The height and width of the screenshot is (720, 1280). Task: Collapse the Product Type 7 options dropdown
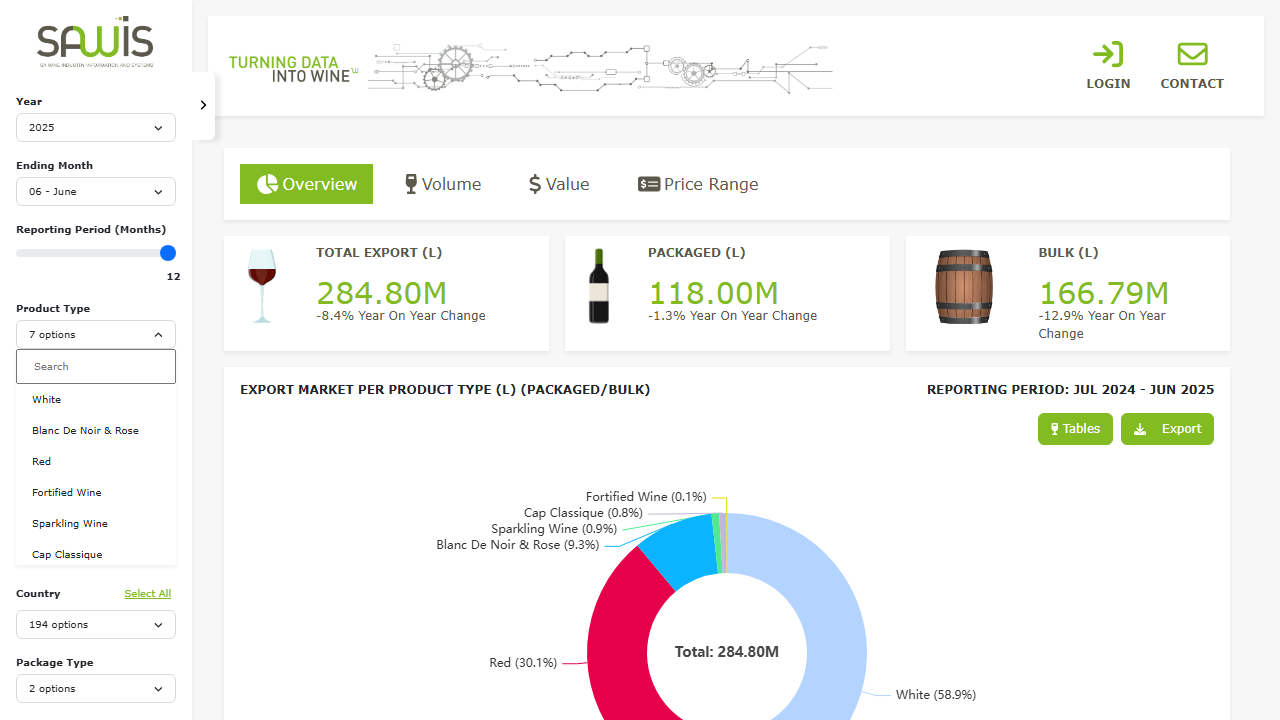coord(96,334)
